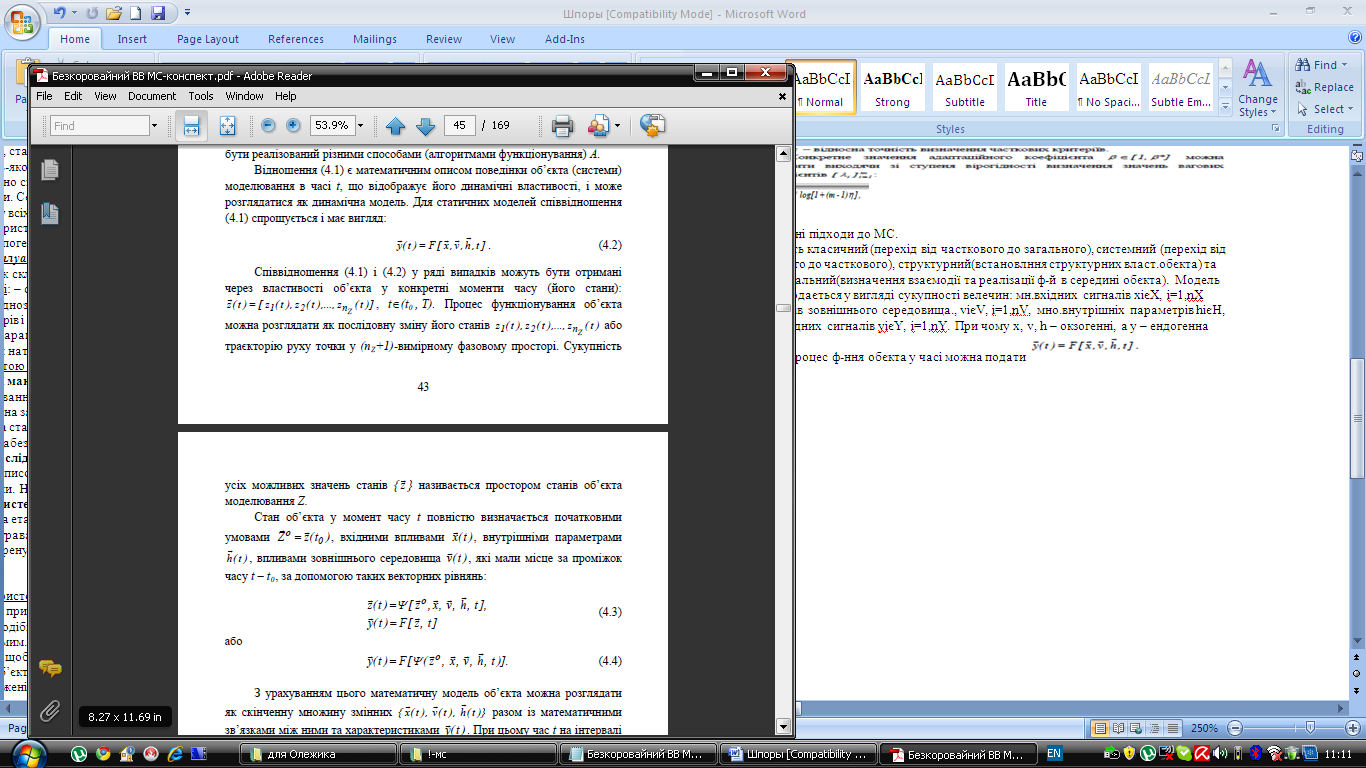Image resolution: width=1366 pixels, height=768 pixels.
Task: Fit one full page in Adobe Reader
Action: [227, 126]
